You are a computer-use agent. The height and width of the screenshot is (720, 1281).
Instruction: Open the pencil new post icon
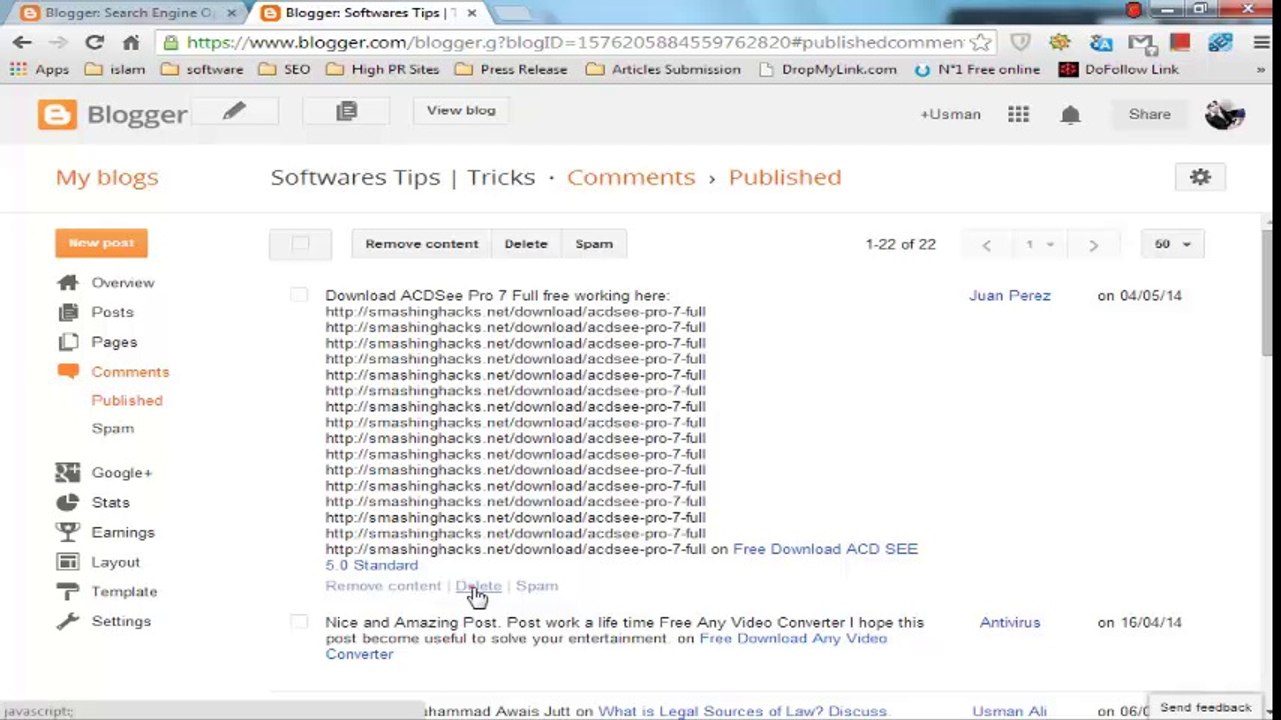tap(234, 111)
